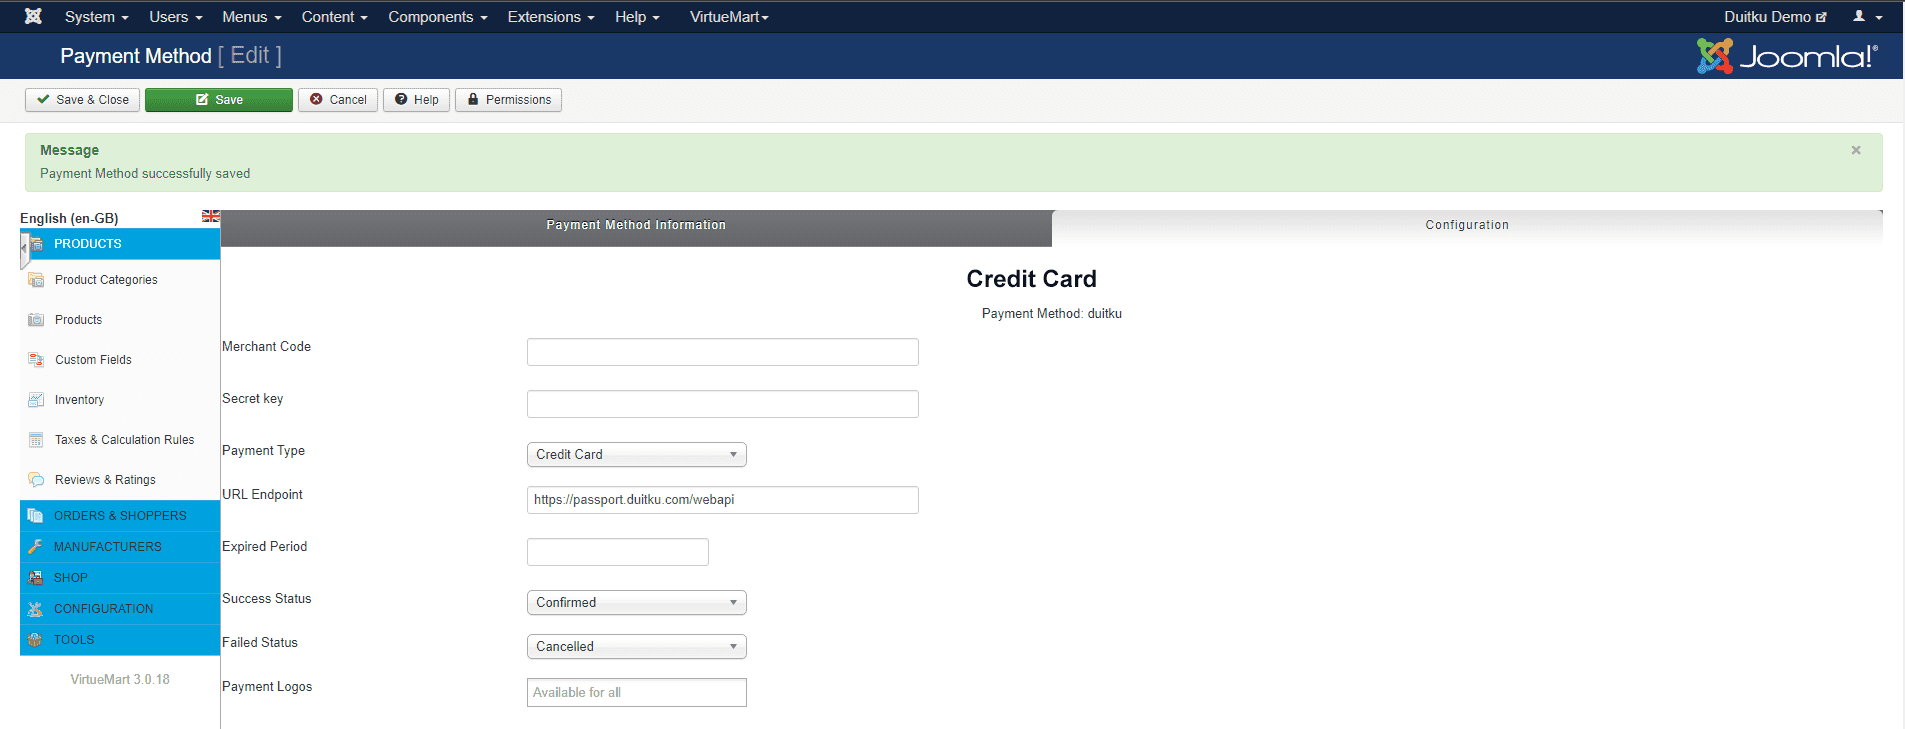Expand ORDERS & SHOPPERS section
1905x729 pixels.
click(x=120, y=516)
